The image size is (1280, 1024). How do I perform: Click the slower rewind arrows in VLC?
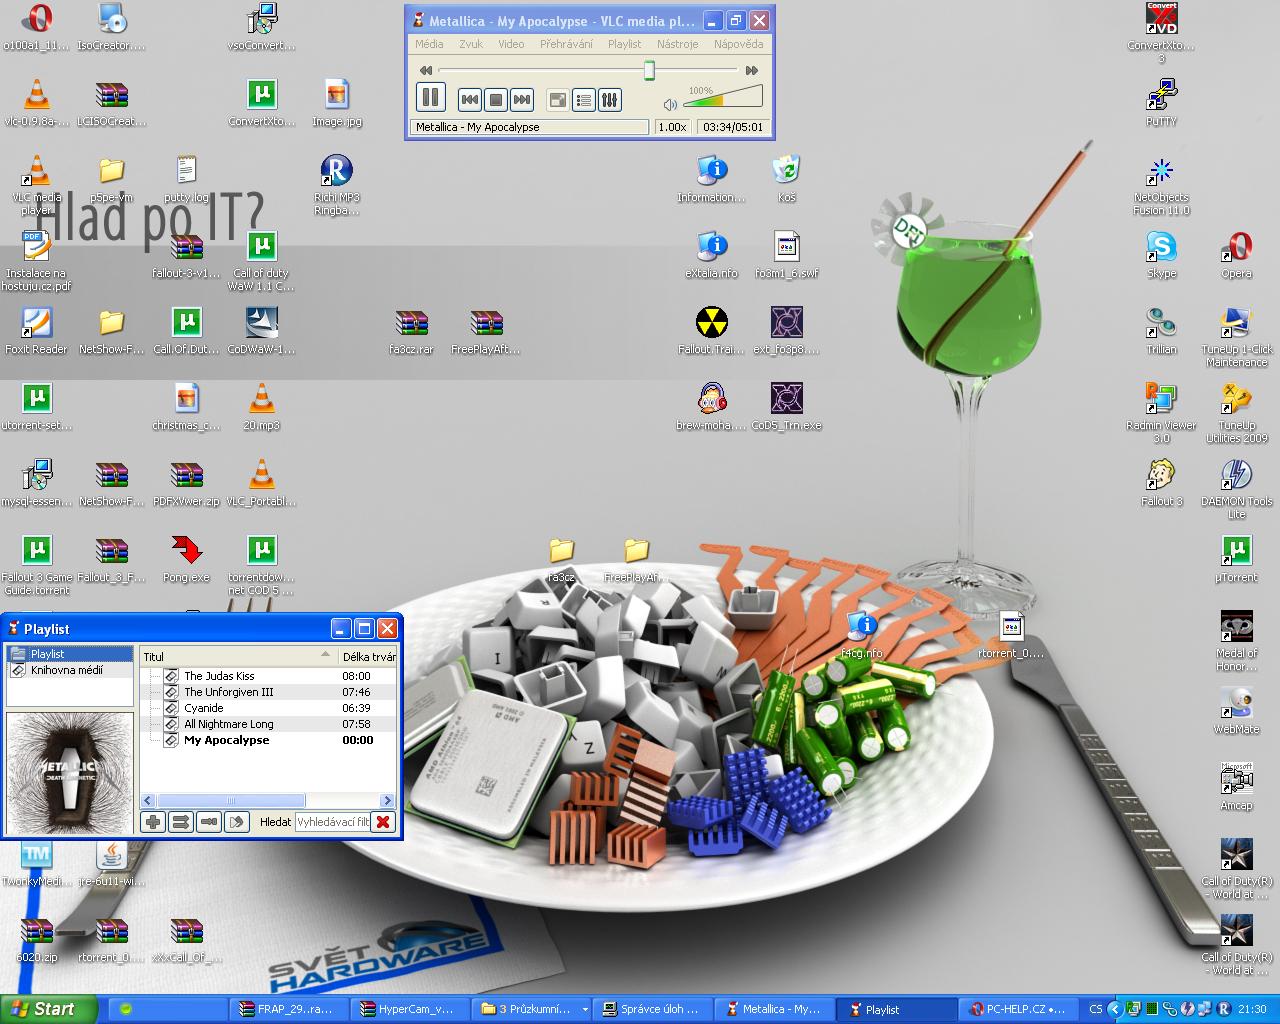(426, 70)
